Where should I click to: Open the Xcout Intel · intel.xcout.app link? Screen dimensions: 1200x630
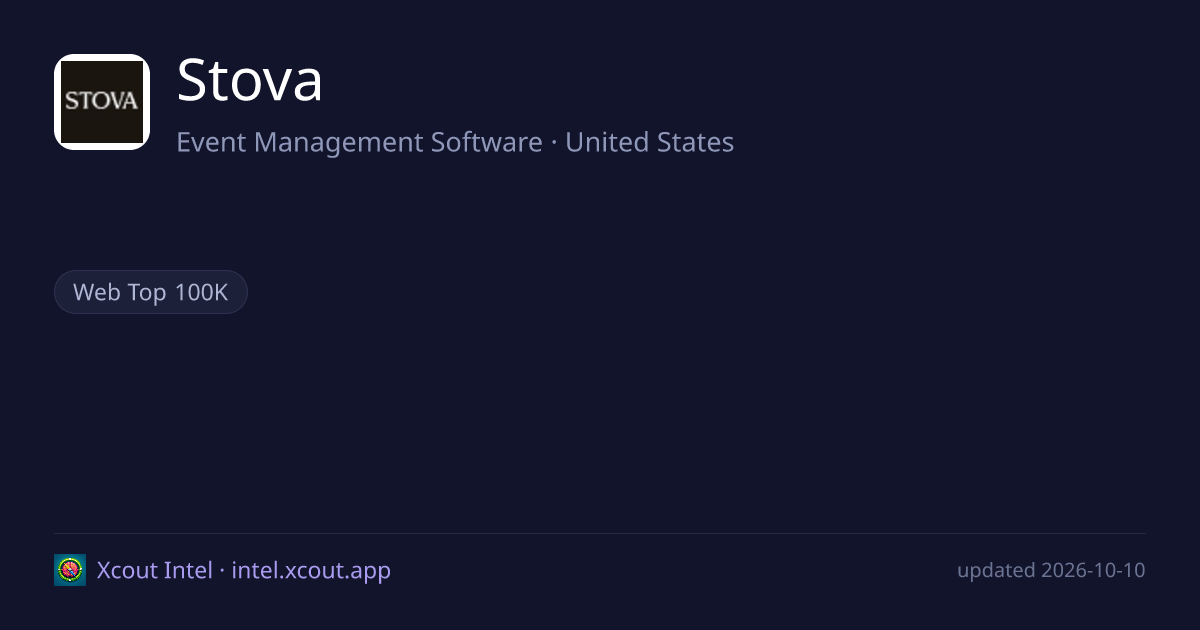click(244, 570)
